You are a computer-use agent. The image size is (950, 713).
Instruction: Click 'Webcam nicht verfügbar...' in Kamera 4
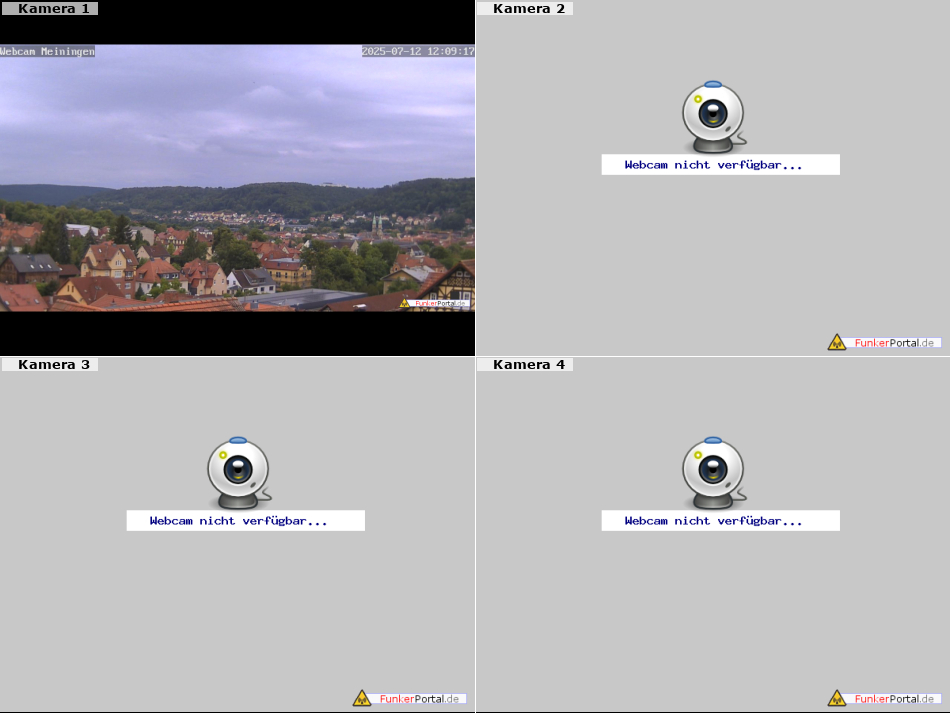714,520
